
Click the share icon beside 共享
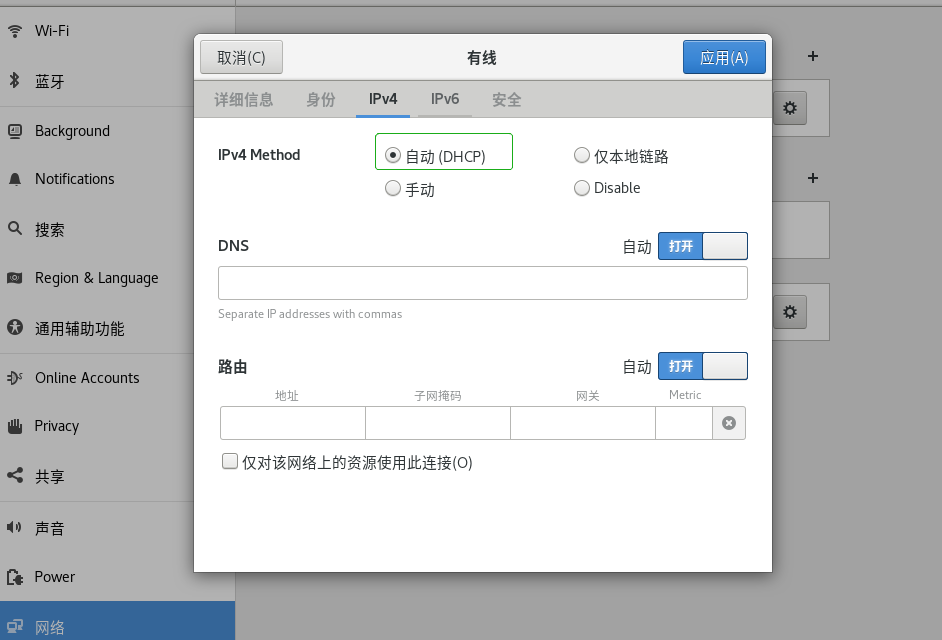(15, 475)
